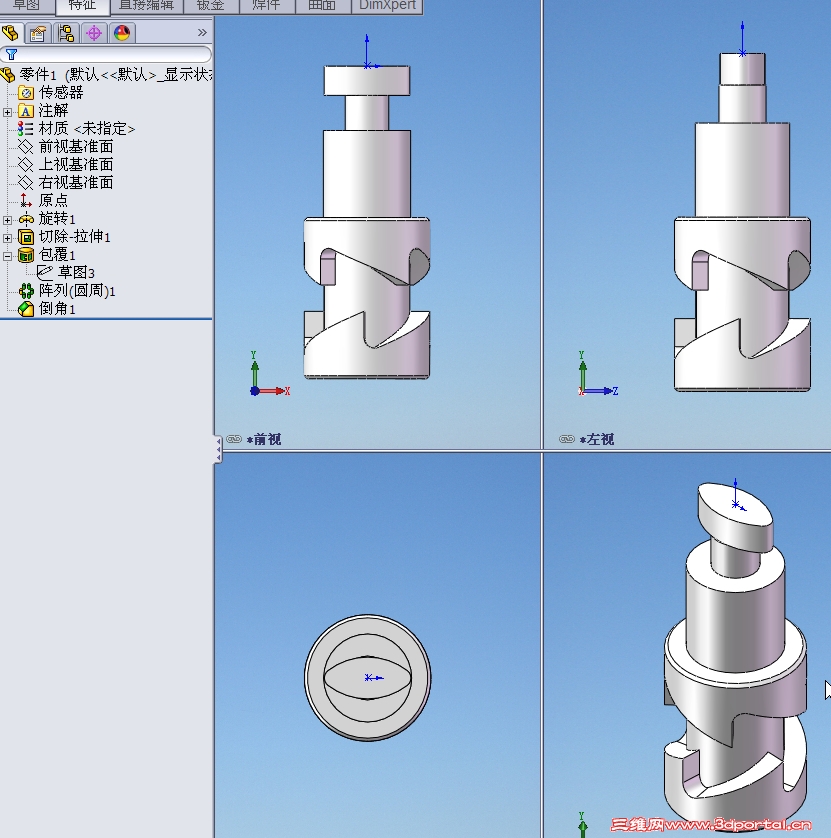
Task: Select 上视基准面 in the tree
Action: pos(76,165)
